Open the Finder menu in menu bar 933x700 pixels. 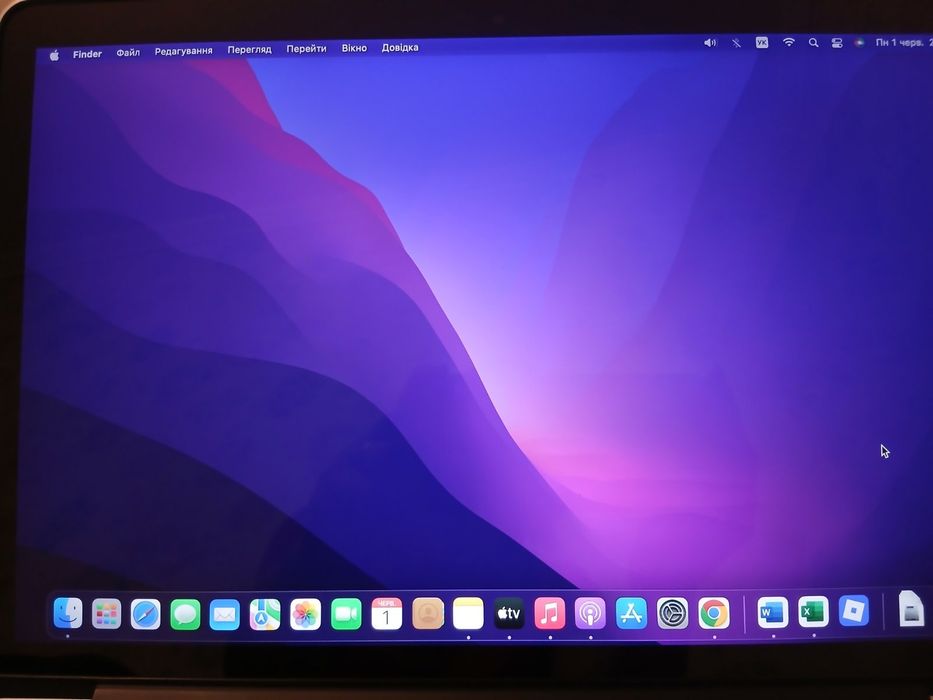87,54
